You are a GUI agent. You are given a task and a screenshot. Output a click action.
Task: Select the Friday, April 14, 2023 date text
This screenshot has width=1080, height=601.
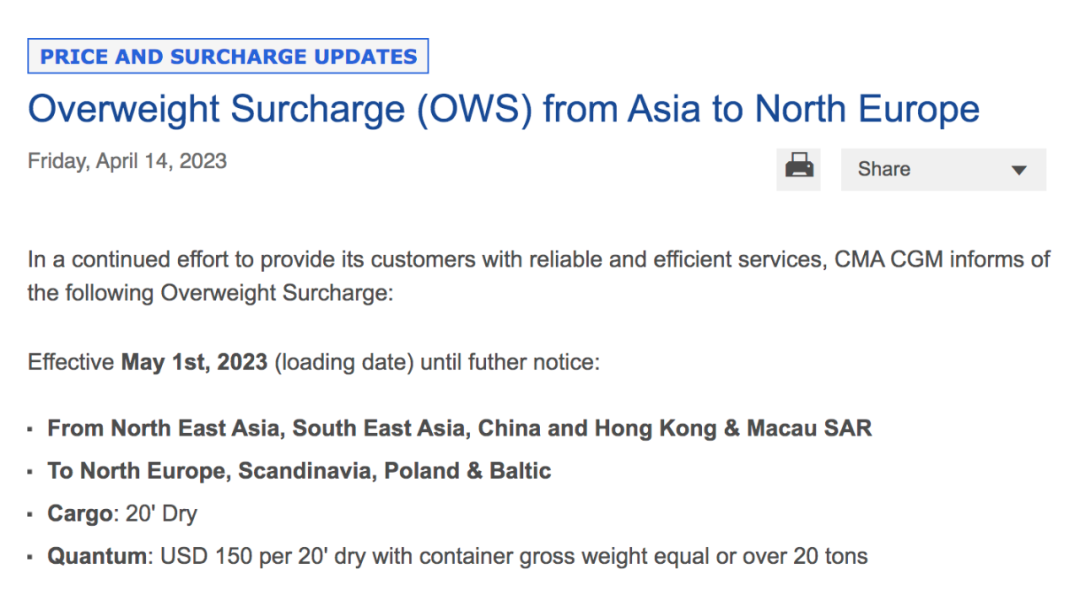tap(127, 161)
